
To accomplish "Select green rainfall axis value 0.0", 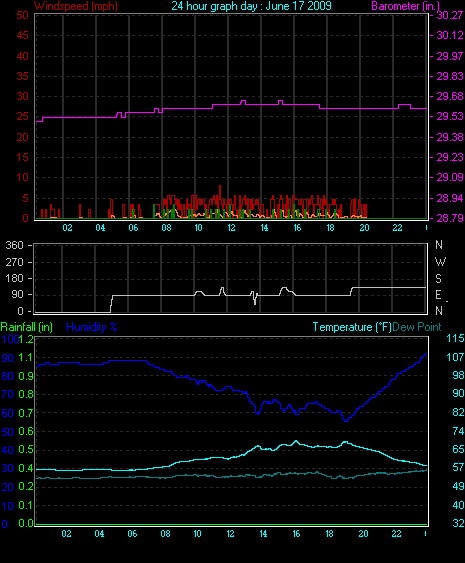I will pyautogui.click(x=25, y=524).
